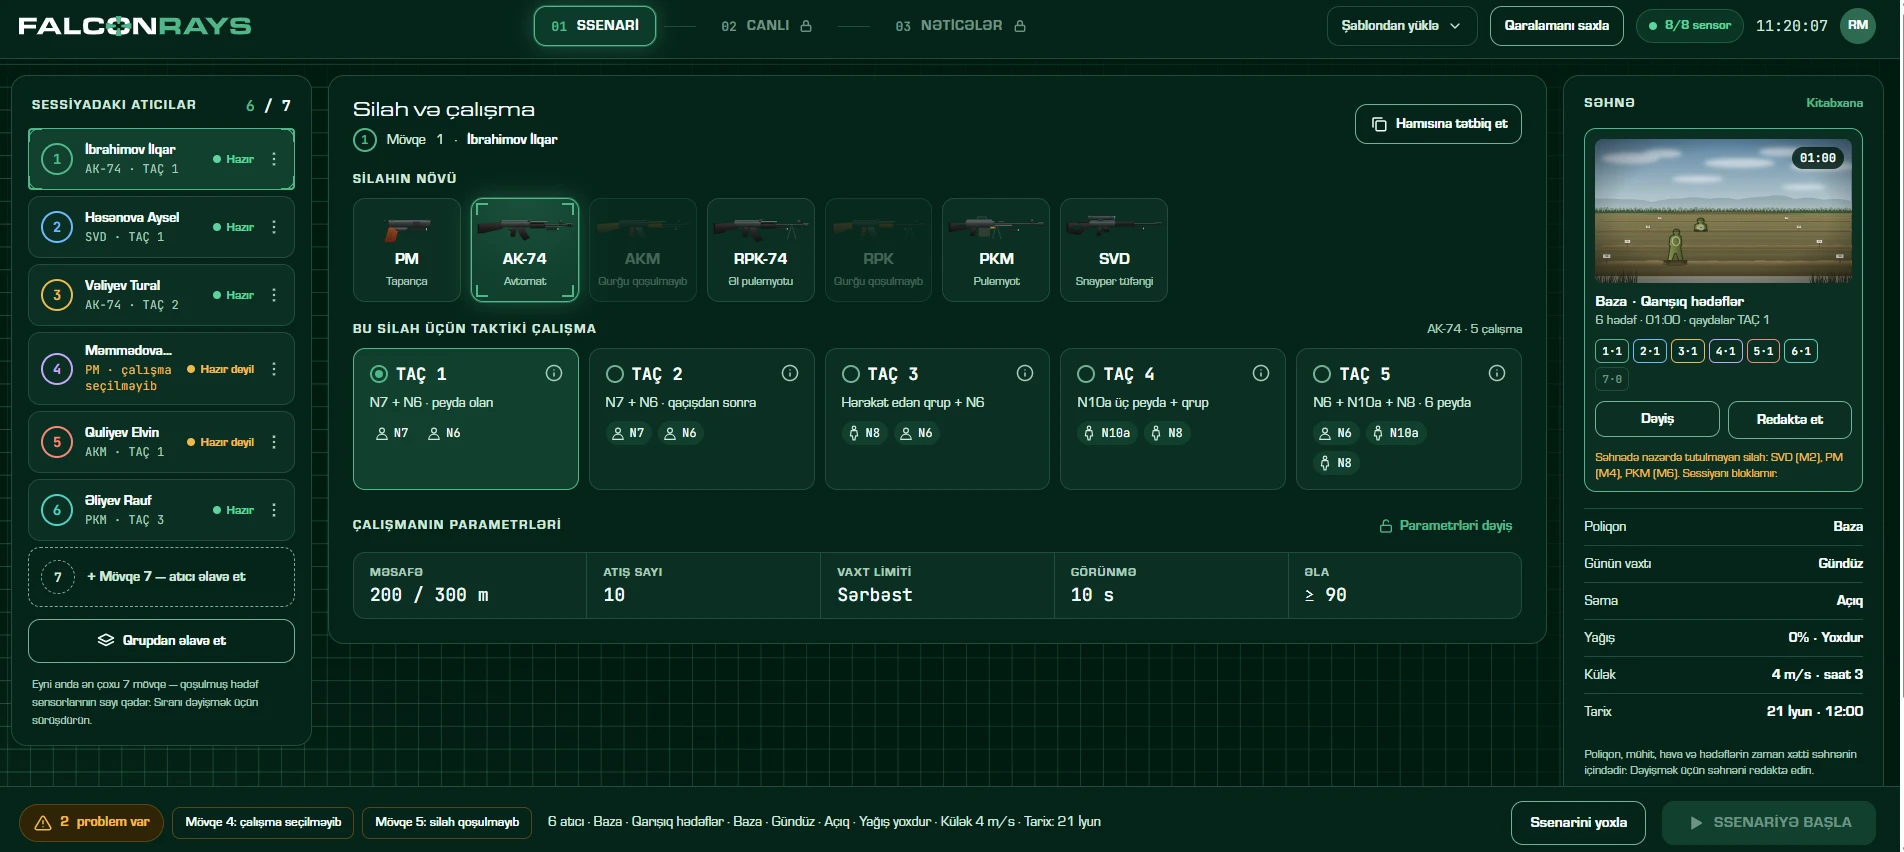This screenshot has width=1904, height=852.
Task: Click the Dəyiş scene button
Action: click(1657, 419)
